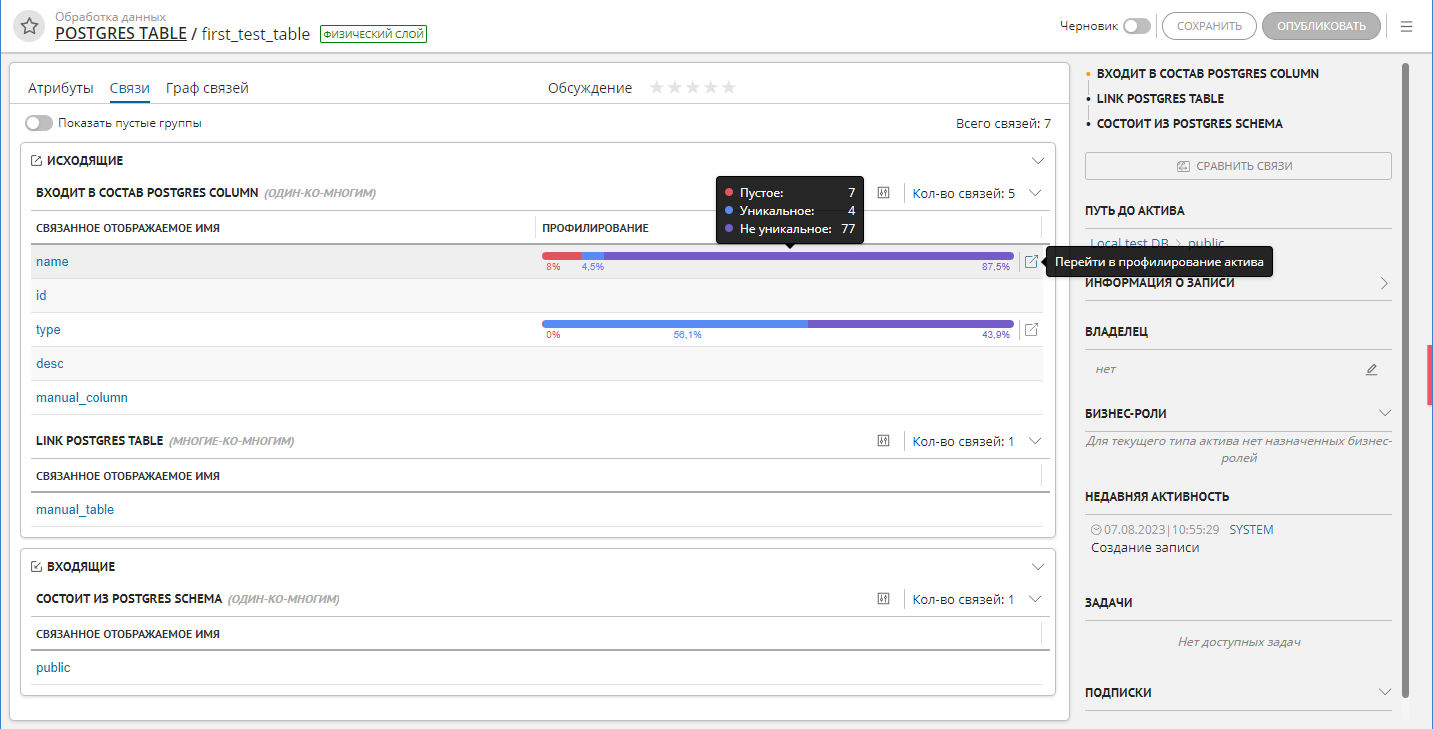This screenshot has height=729, width=1433.
Task: Toggle the Черновик draft switch
Action: pyautogui.click(x=1136, y=26)
